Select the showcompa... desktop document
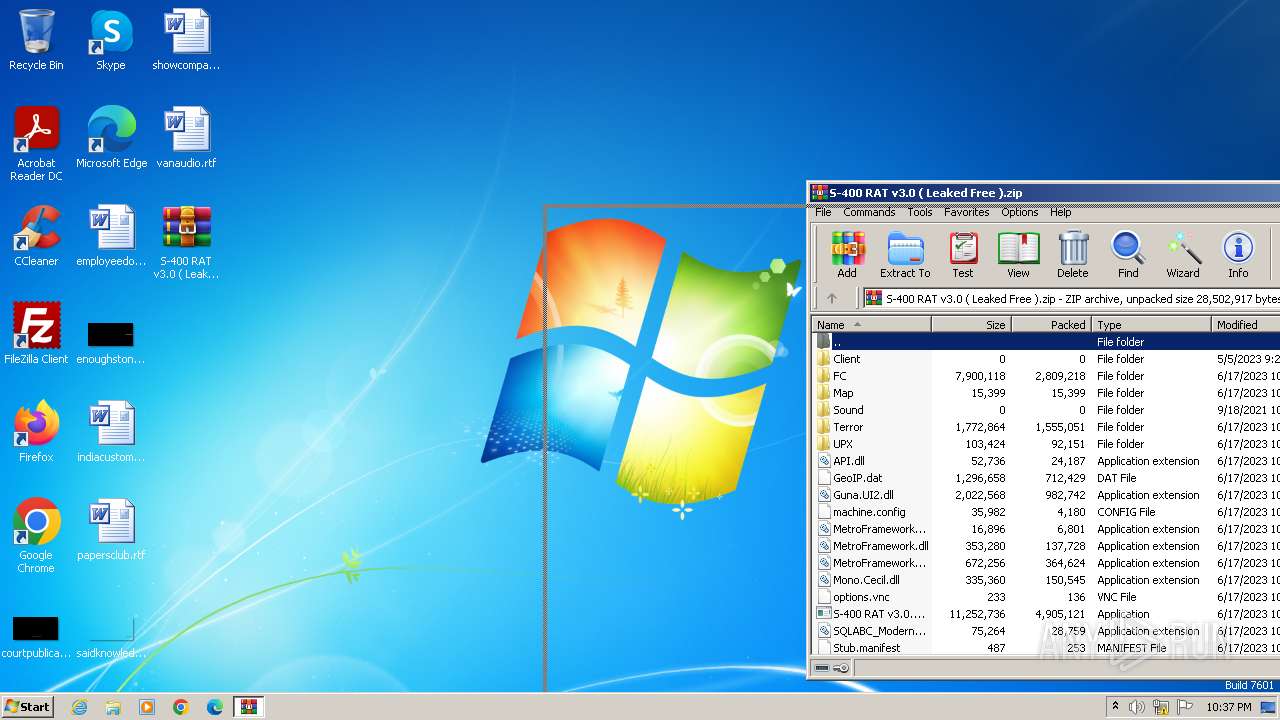Image resolution: width=1280 pixels, height=720 pixels. (187, 41)
